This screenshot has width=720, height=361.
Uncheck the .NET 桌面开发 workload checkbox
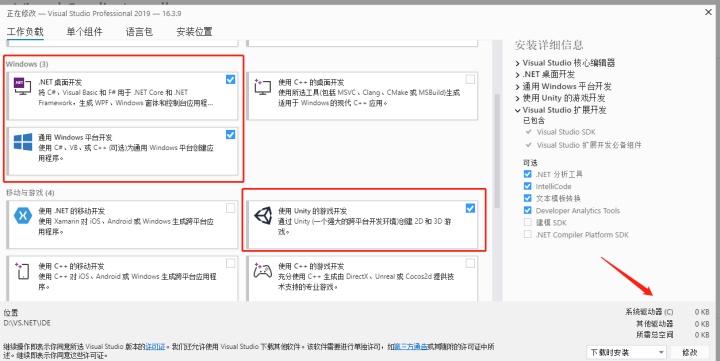pos(231,79)
